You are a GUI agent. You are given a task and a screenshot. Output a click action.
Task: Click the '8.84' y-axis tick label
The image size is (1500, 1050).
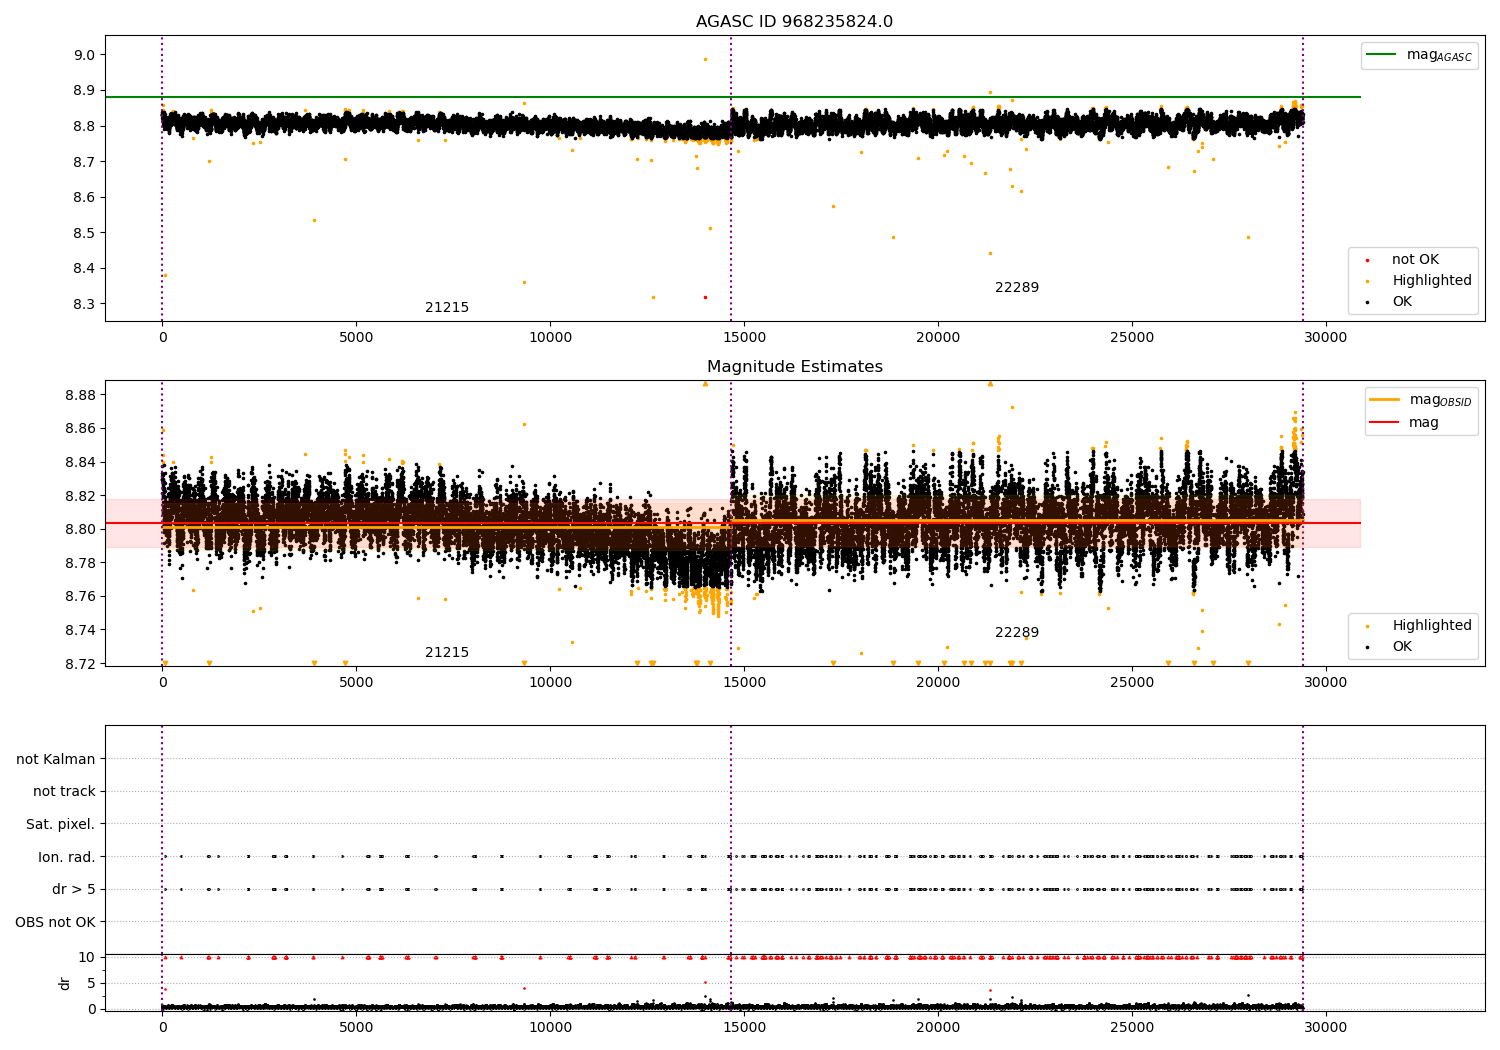79,463
